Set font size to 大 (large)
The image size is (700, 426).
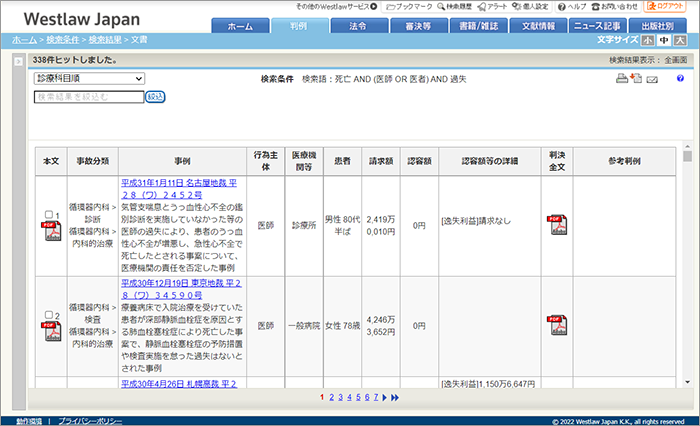point(680,40)
